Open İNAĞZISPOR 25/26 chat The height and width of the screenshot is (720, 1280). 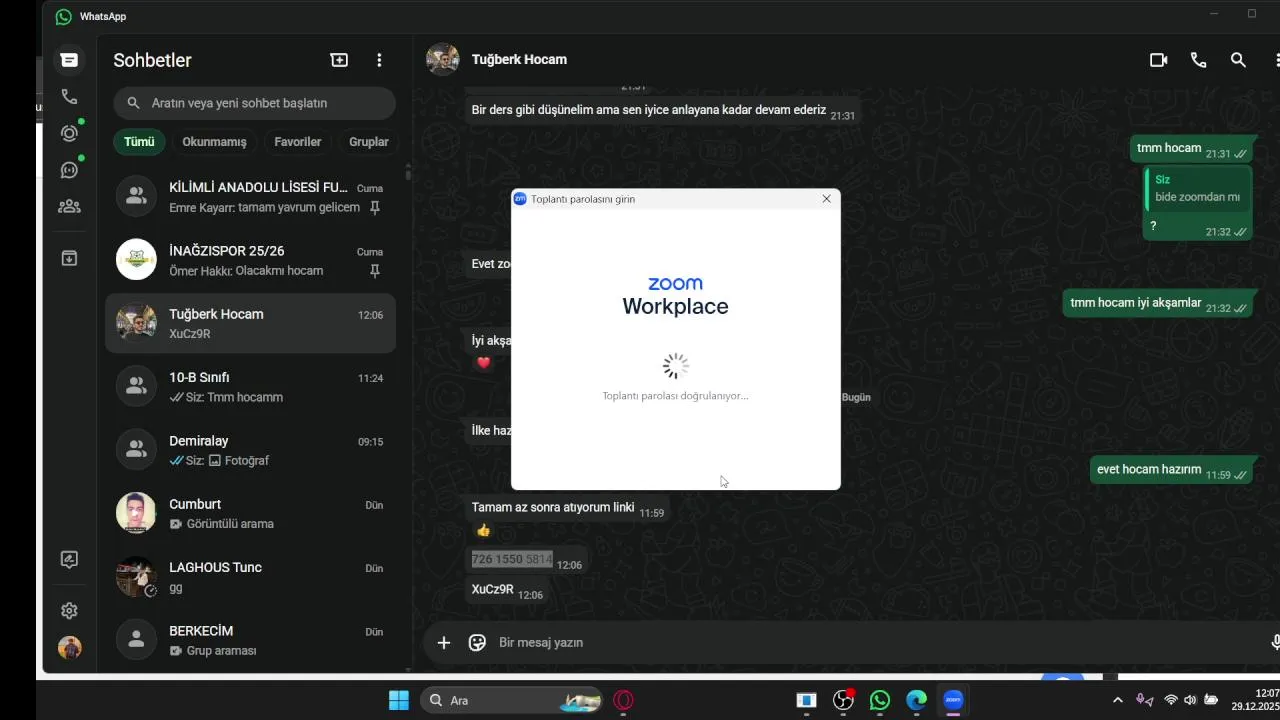point(250,260)
